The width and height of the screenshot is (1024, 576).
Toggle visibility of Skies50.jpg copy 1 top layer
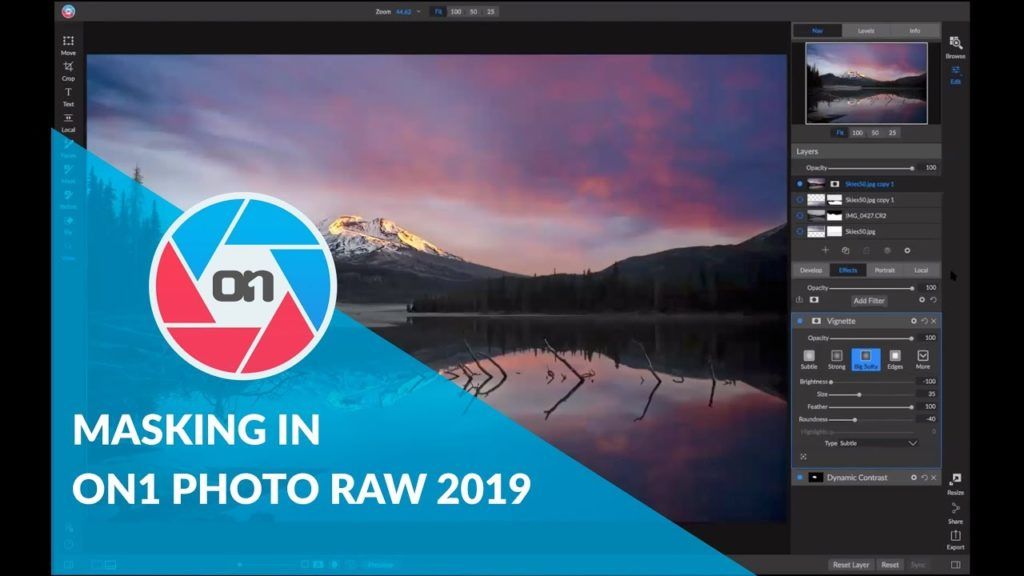[799, 184]
